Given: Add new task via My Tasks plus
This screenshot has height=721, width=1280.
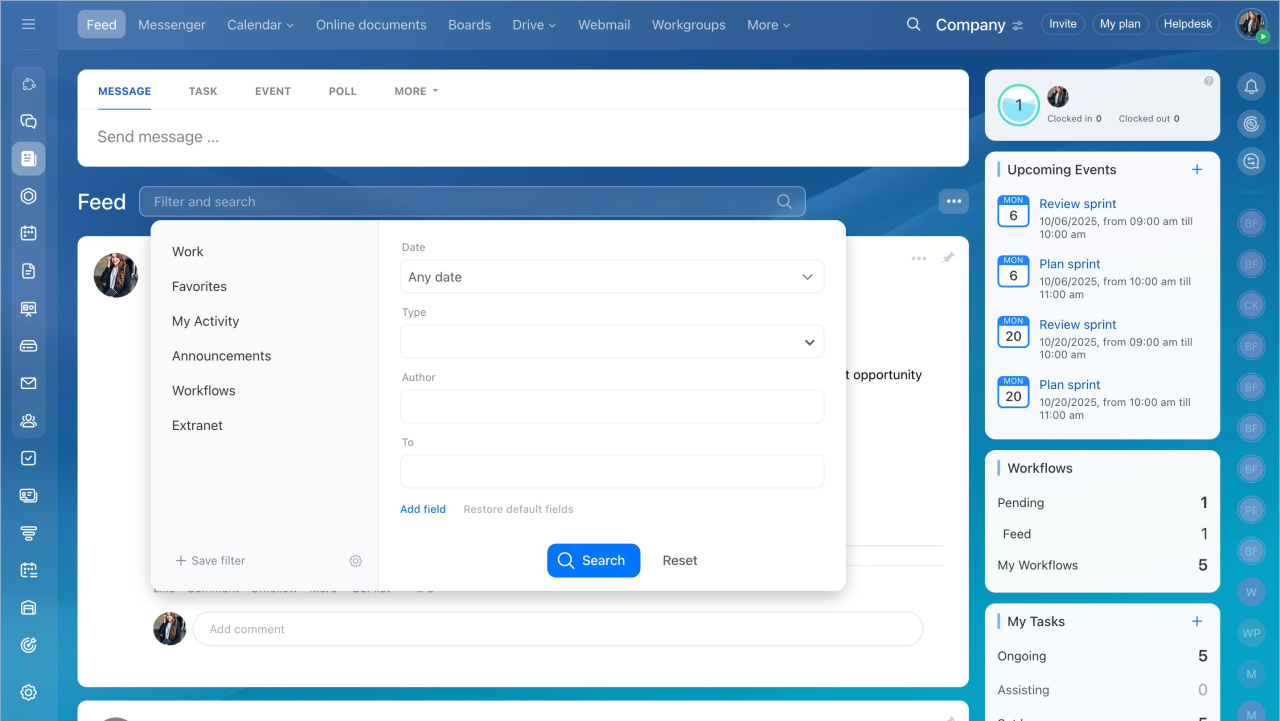Looking at the screenshot, I should (1197, 621).
